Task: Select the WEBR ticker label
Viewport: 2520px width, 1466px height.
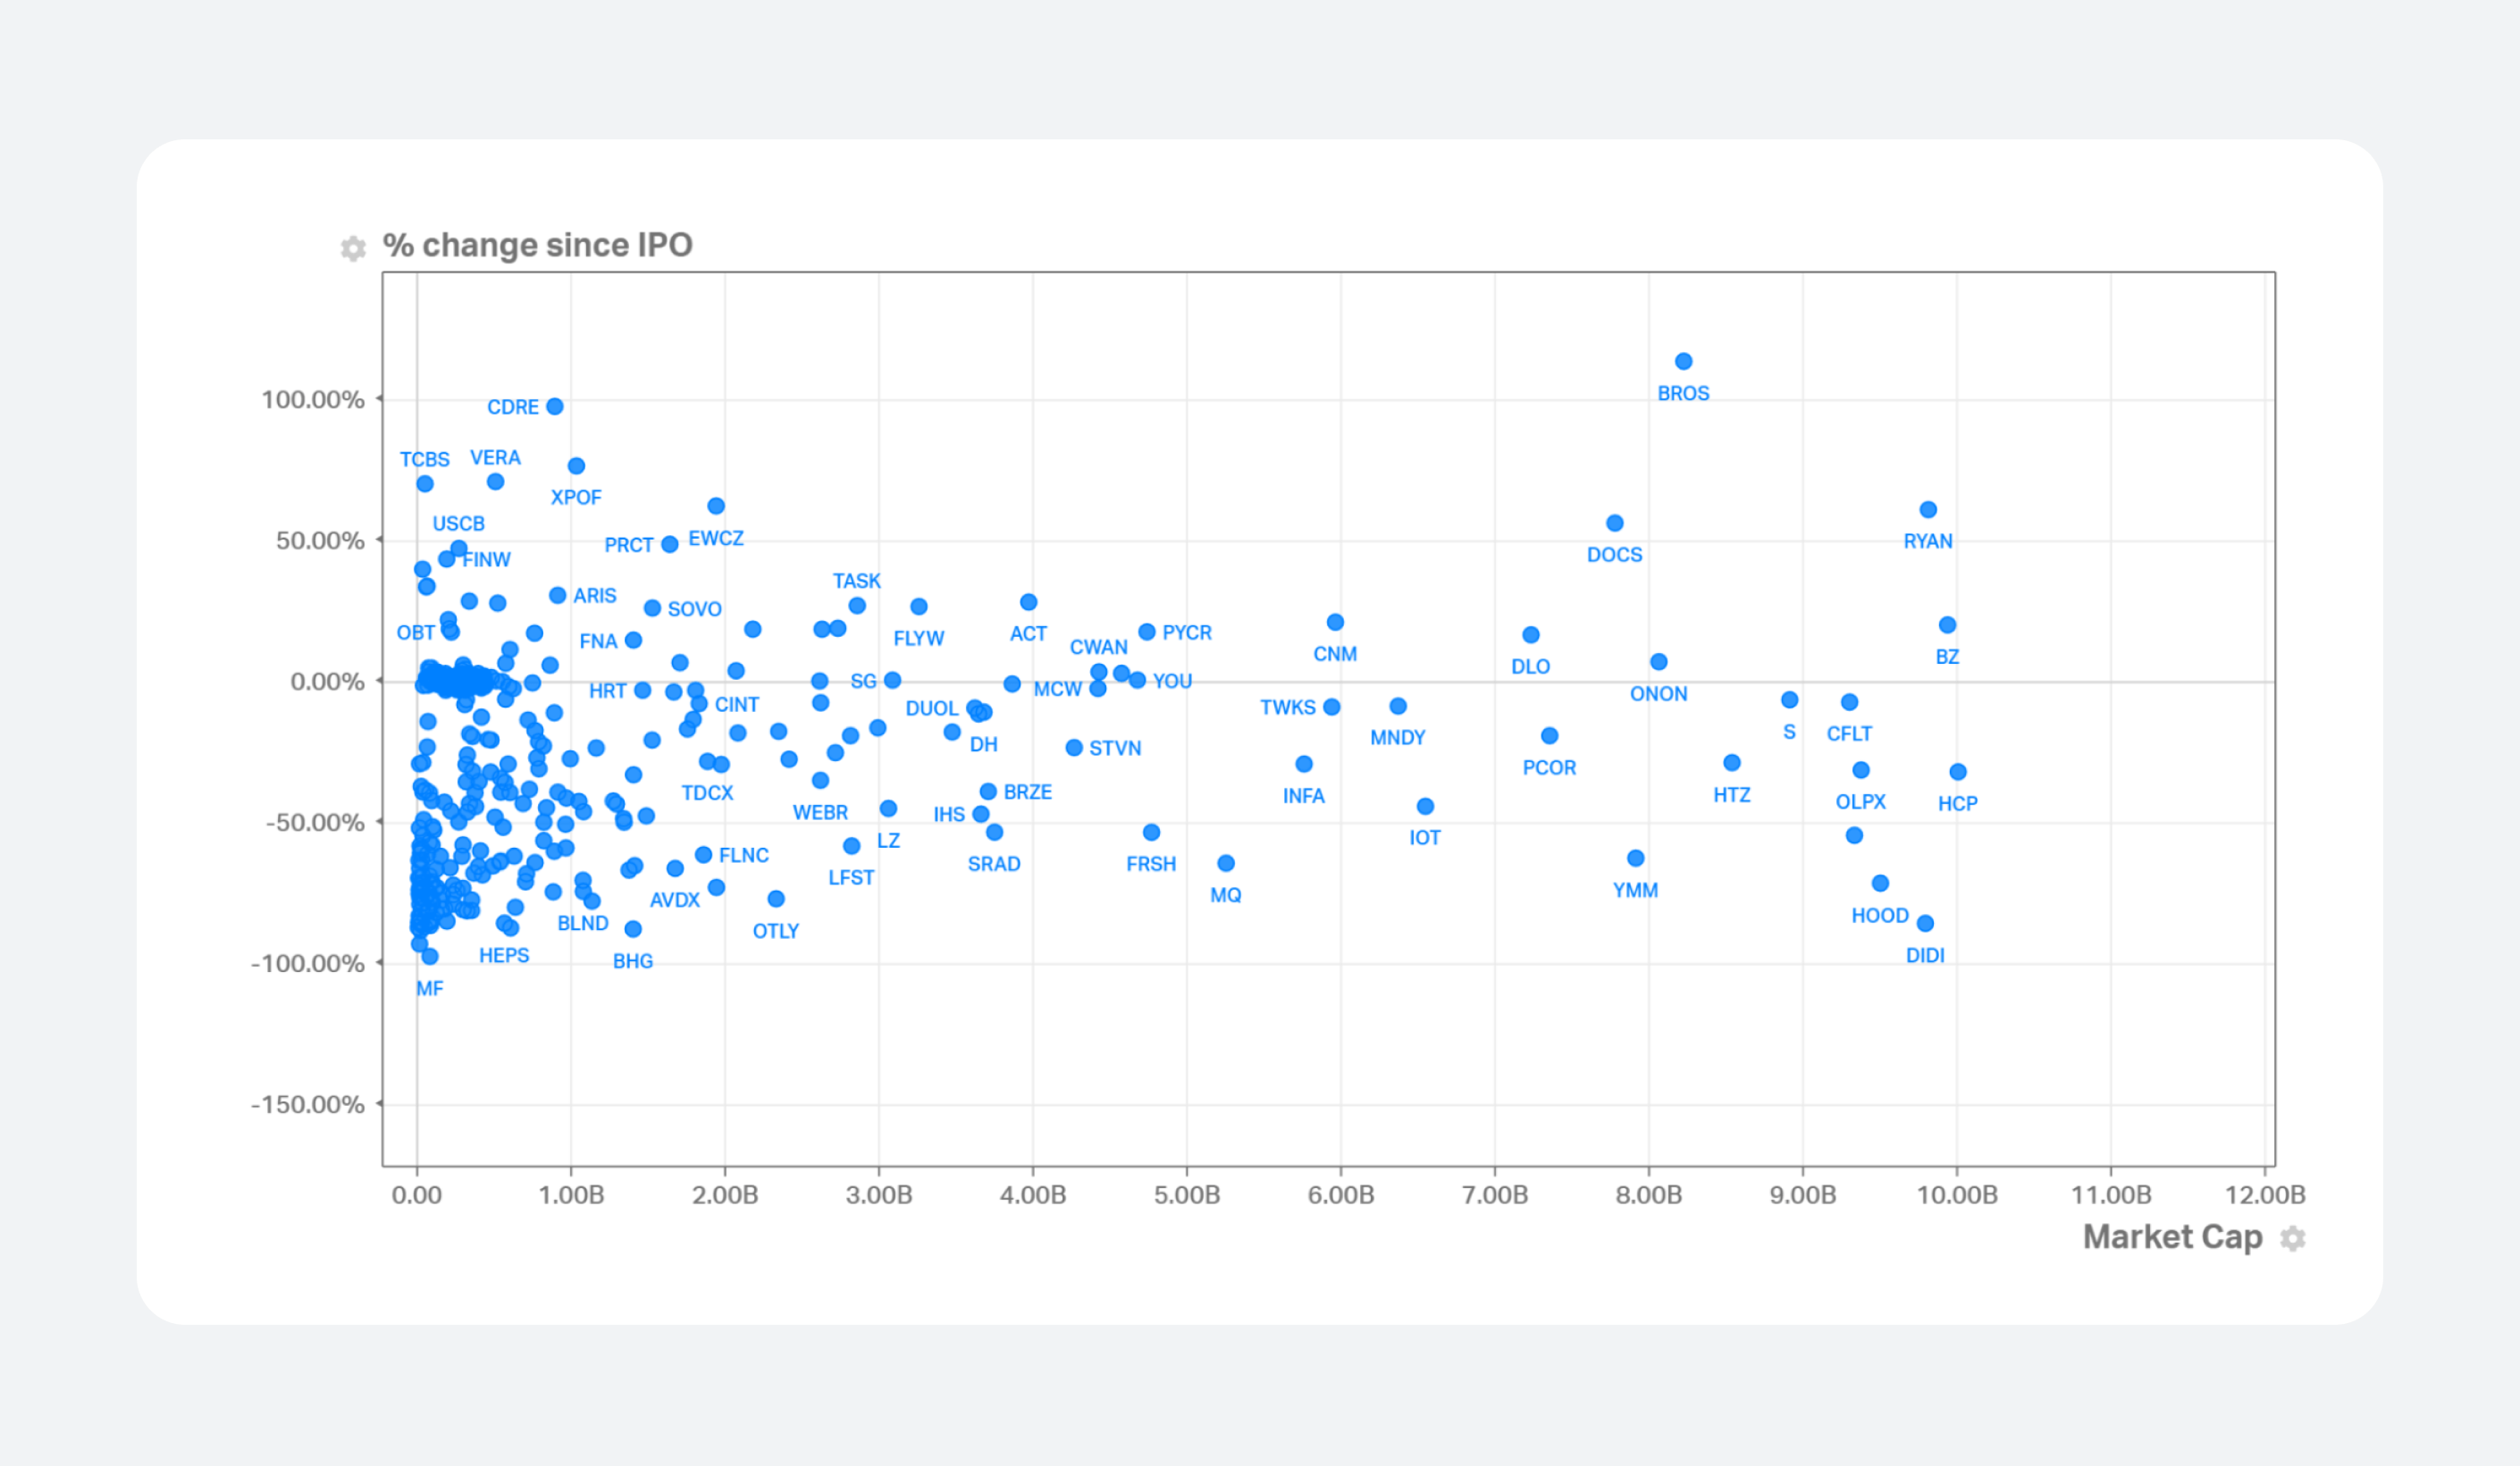Action: [x=820, y=812]
